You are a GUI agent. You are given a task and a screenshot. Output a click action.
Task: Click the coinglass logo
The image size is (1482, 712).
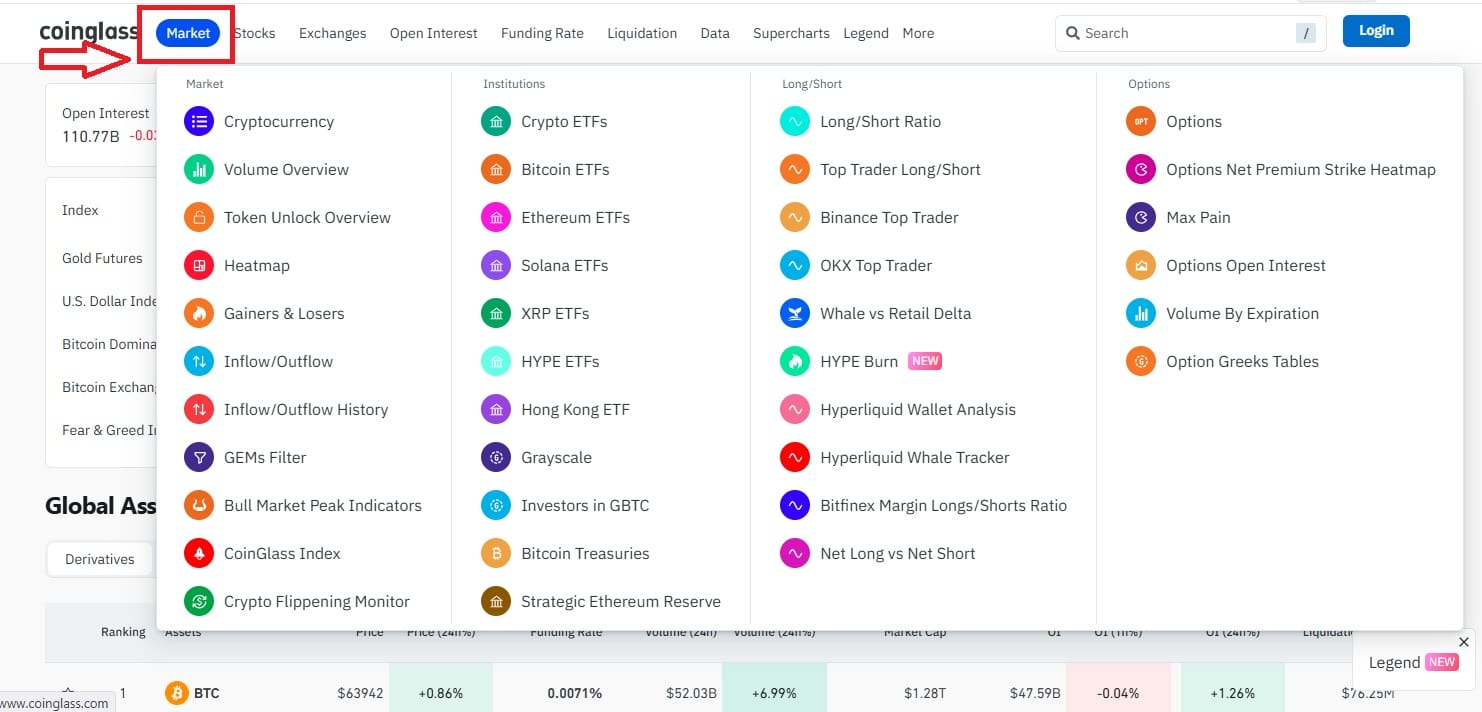coord(88,32)
